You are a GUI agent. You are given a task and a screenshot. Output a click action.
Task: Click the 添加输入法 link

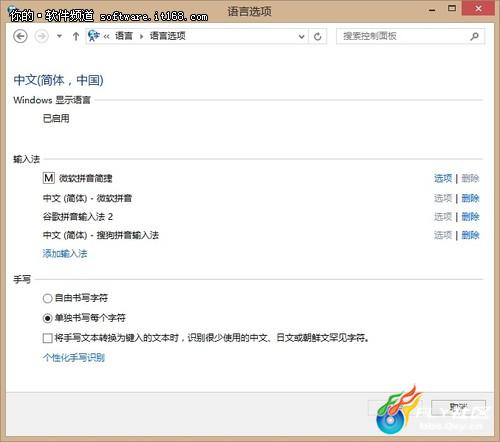(65, 254)
